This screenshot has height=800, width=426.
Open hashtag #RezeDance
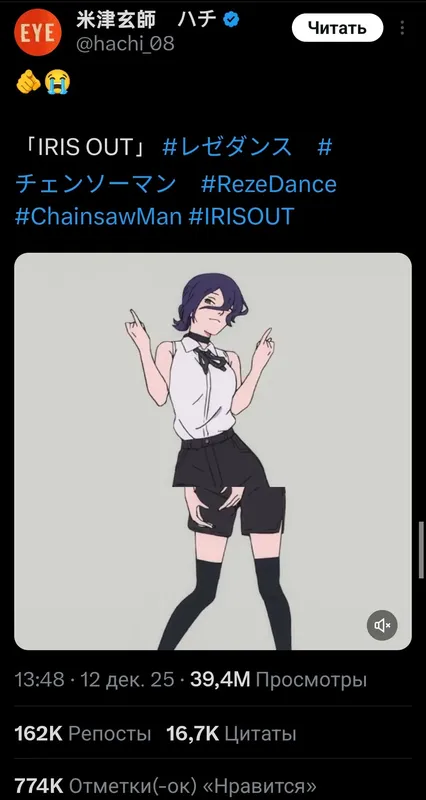tap(269, 184)
